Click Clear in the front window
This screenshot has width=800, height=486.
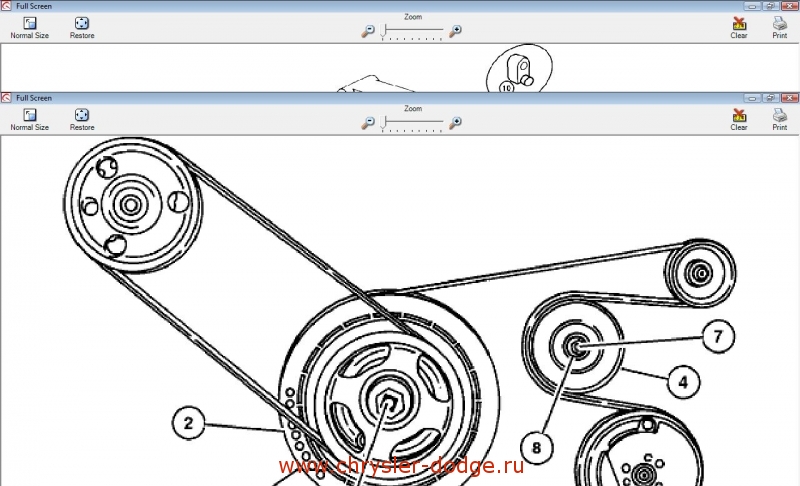[x=738, y=119]
